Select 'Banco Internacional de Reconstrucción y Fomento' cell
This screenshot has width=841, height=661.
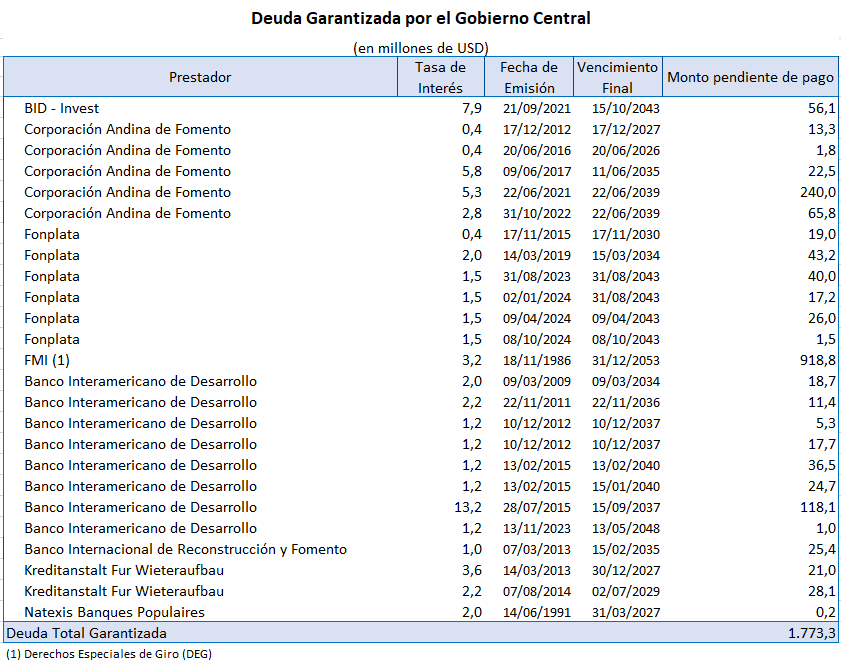186,549
